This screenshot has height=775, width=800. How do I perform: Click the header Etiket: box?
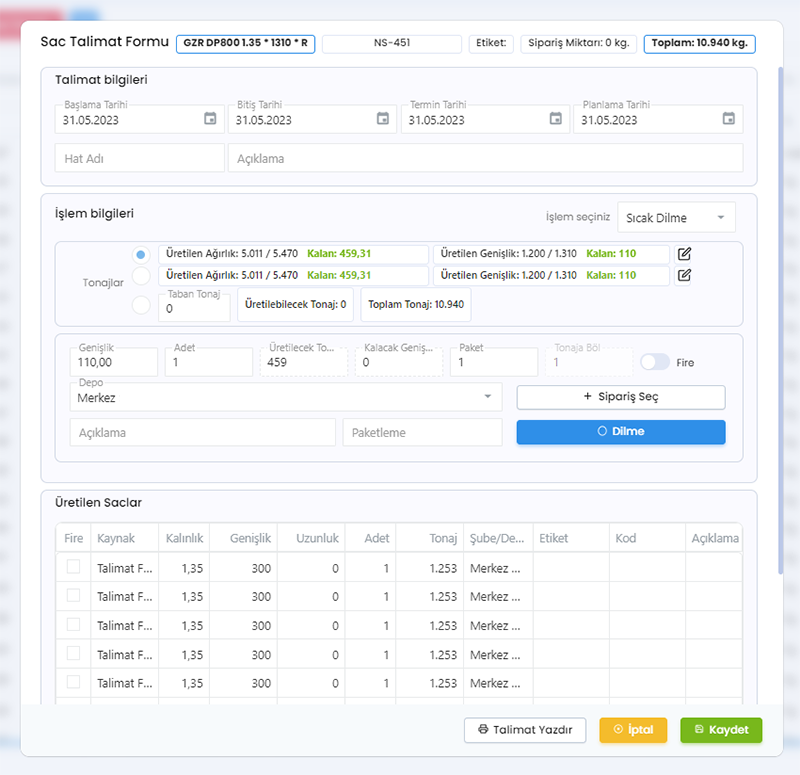(491, 43)
